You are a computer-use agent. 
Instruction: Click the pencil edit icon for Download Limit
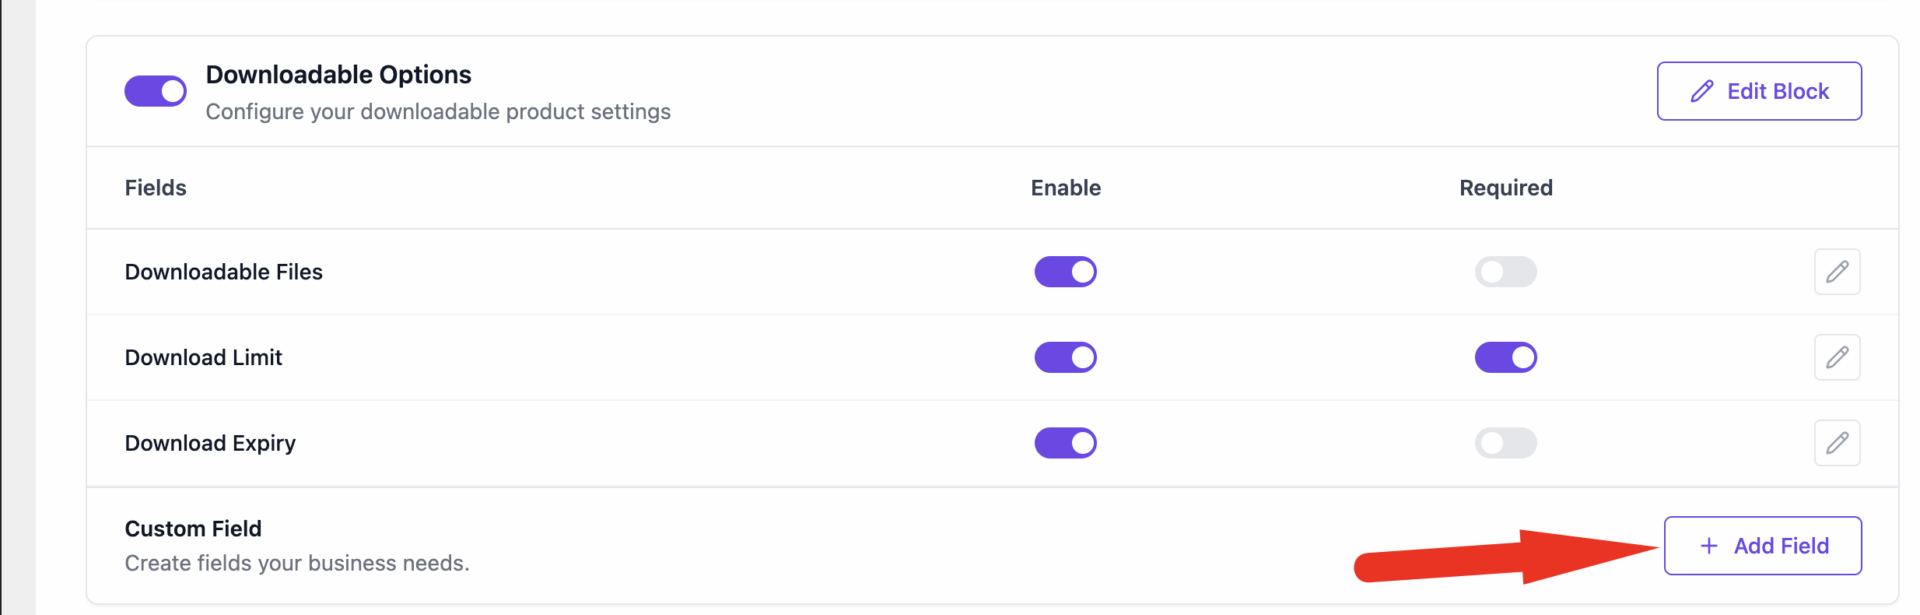(x=1837, y=357)
